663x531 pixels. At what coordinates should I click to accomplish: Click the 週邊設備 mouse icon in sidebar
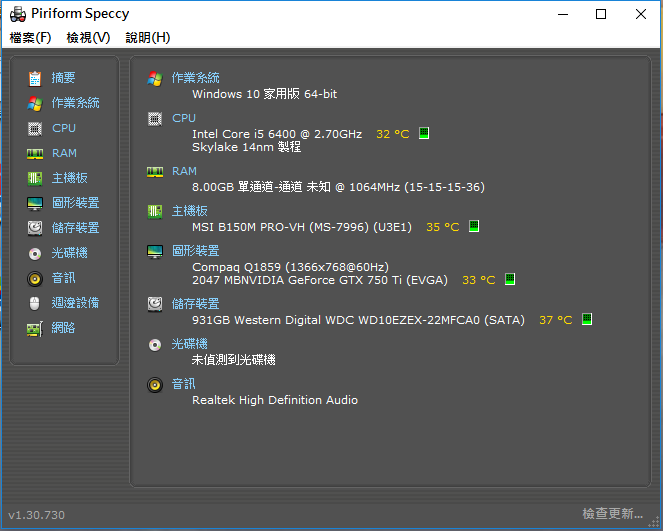tap(35, 304)
